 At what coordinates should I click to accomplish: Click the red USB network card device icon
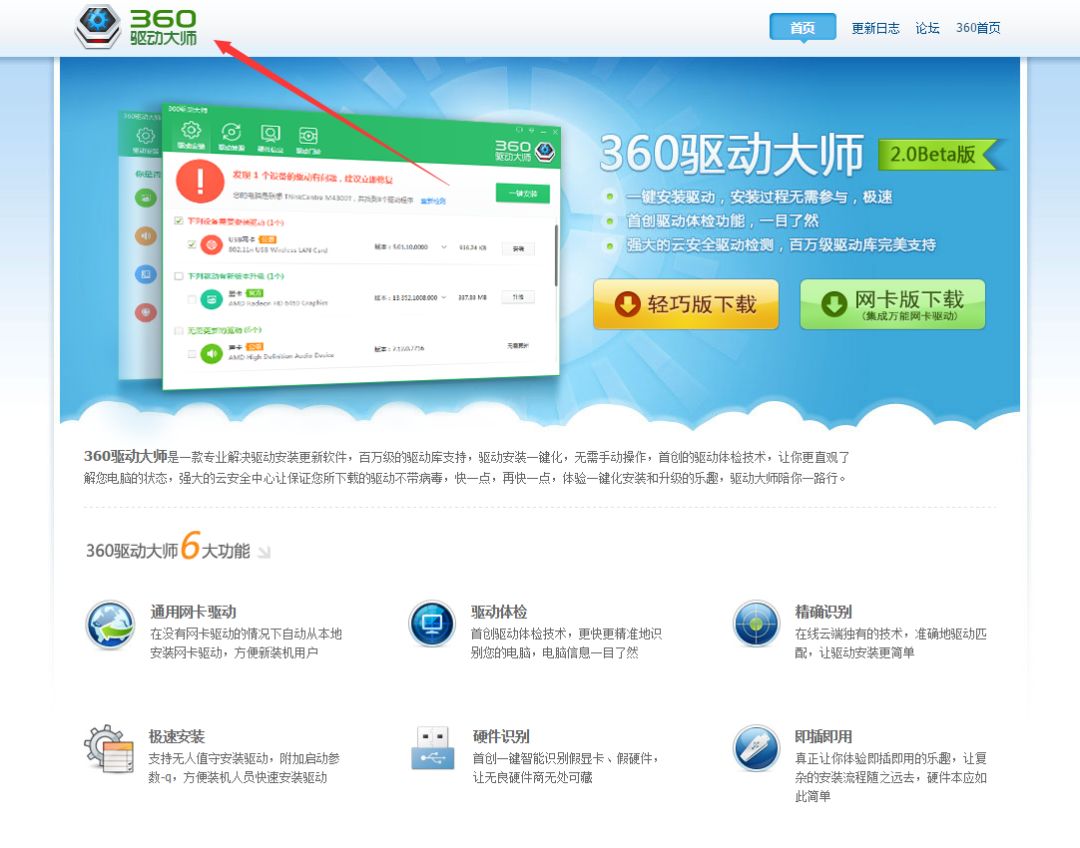[x=211, y=245]
